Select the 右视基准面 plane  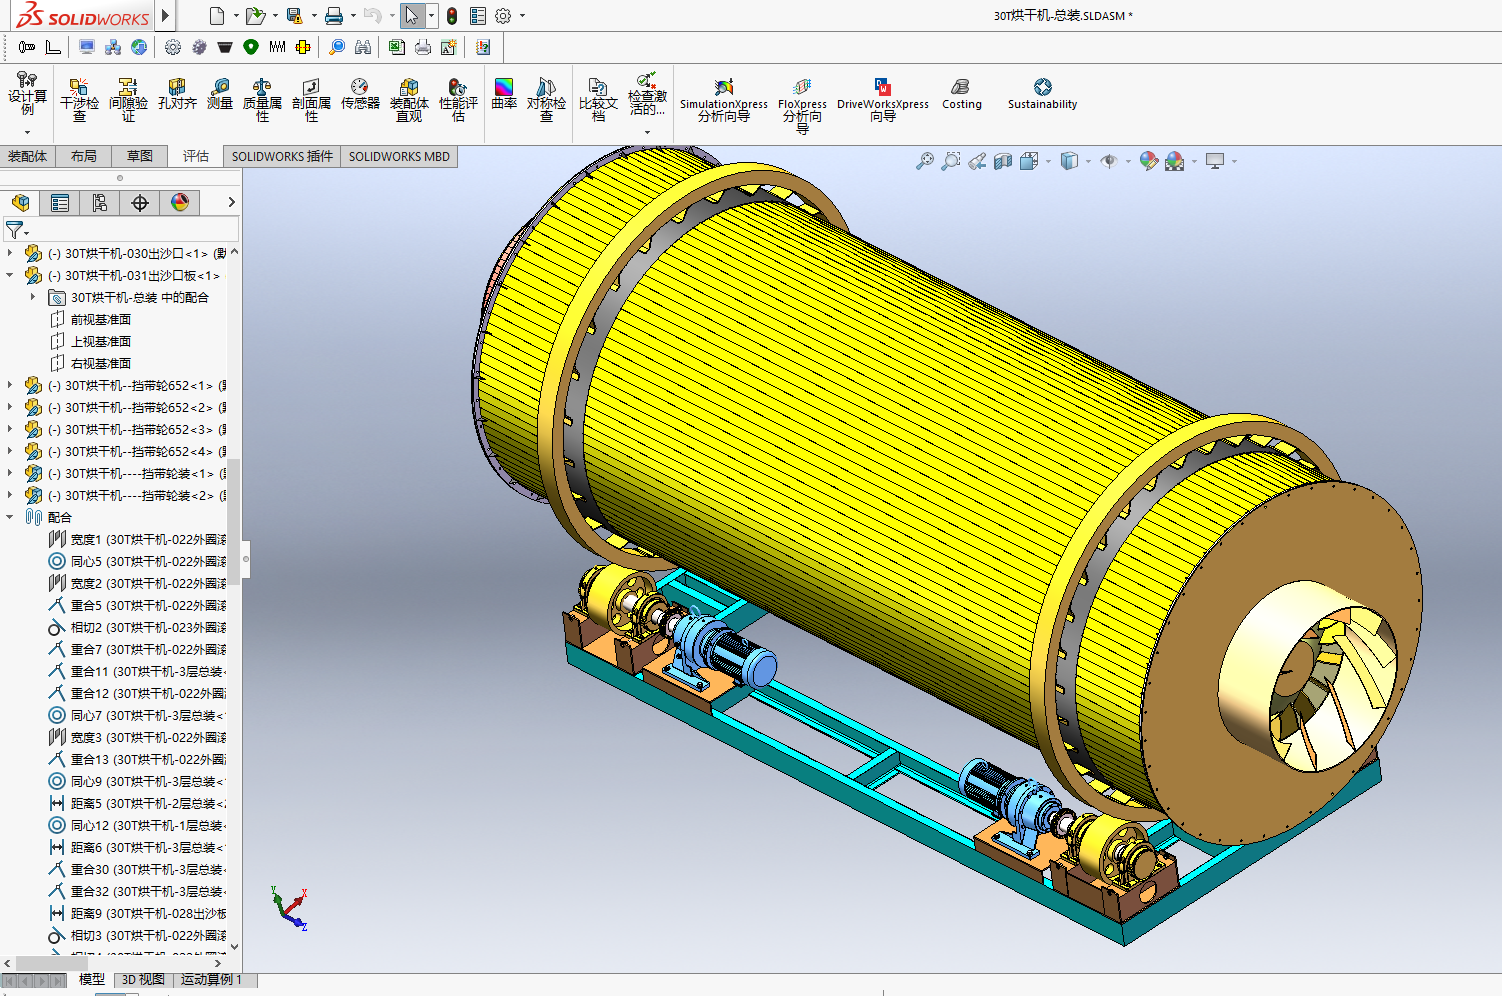tap(101, 363)
